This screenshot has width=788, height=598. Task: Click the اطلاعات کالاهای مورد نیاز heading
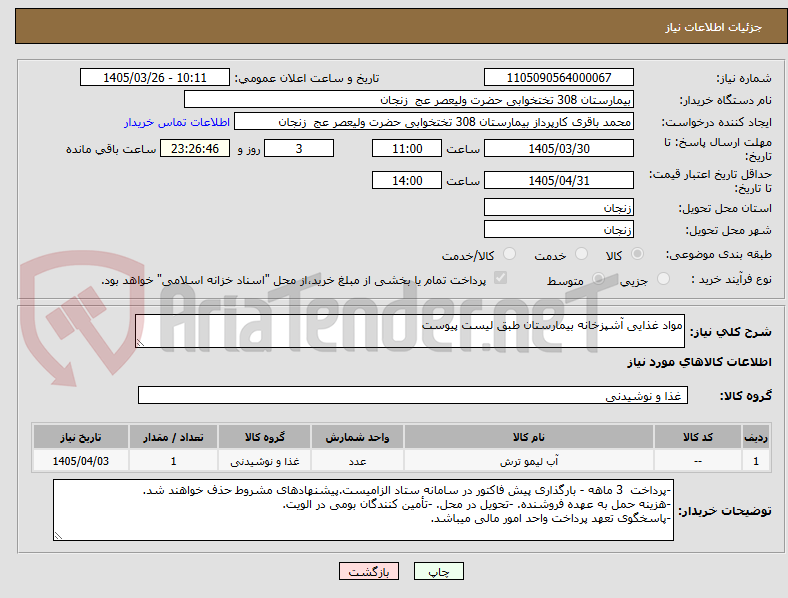[x=699, y=362]
